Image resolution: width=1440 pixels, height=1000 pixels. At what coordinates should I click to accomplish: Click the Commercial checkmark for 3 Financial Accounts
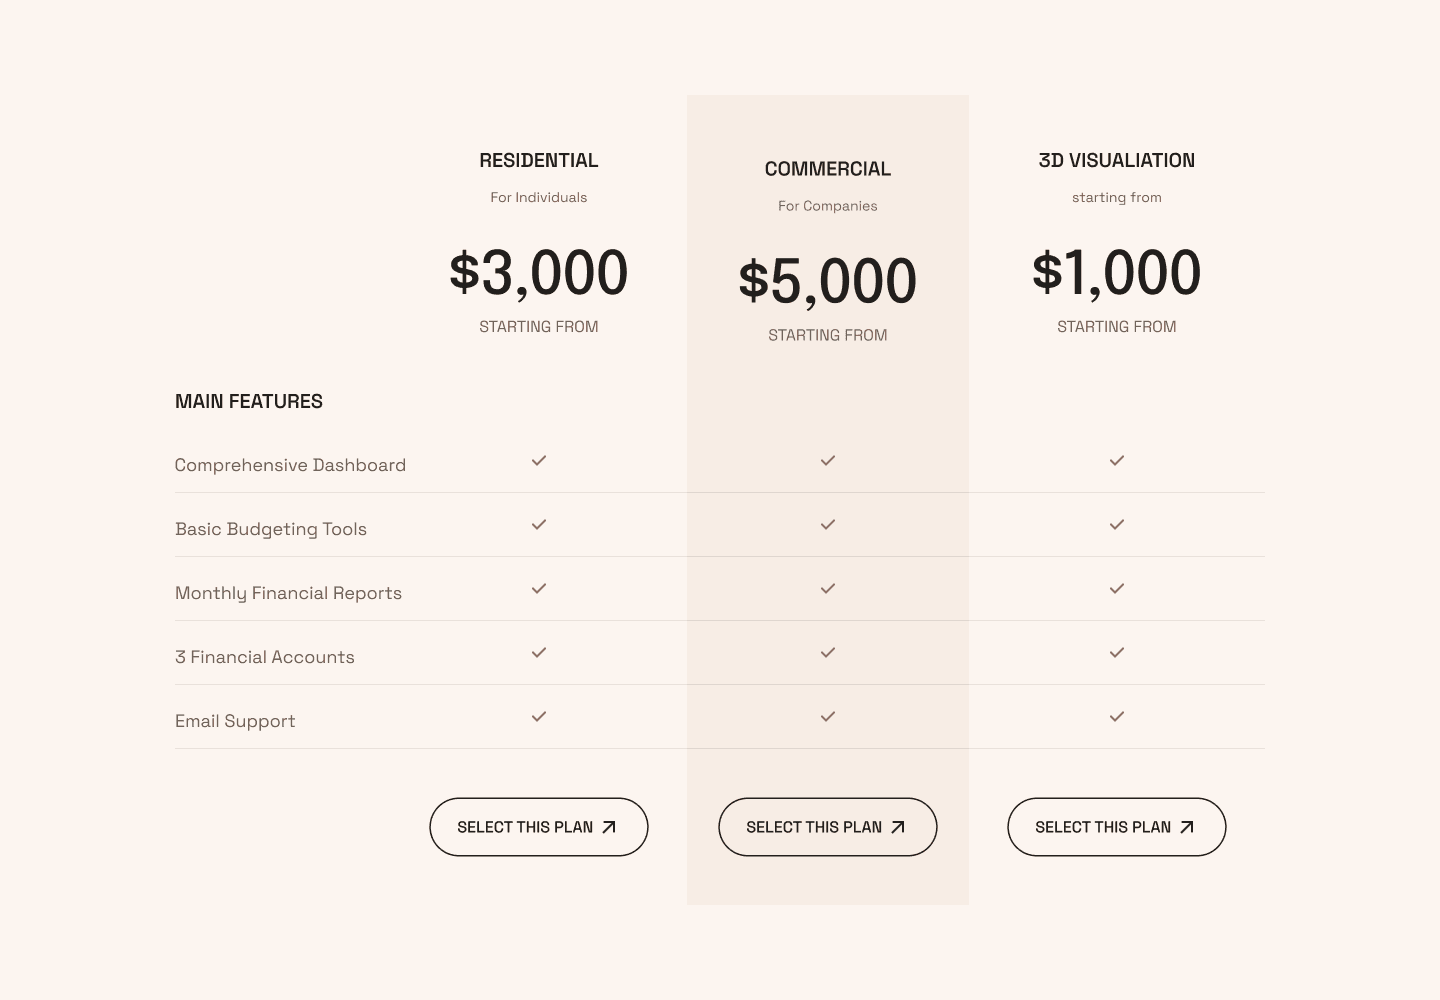pyautogui.click(x=827, y=652)
